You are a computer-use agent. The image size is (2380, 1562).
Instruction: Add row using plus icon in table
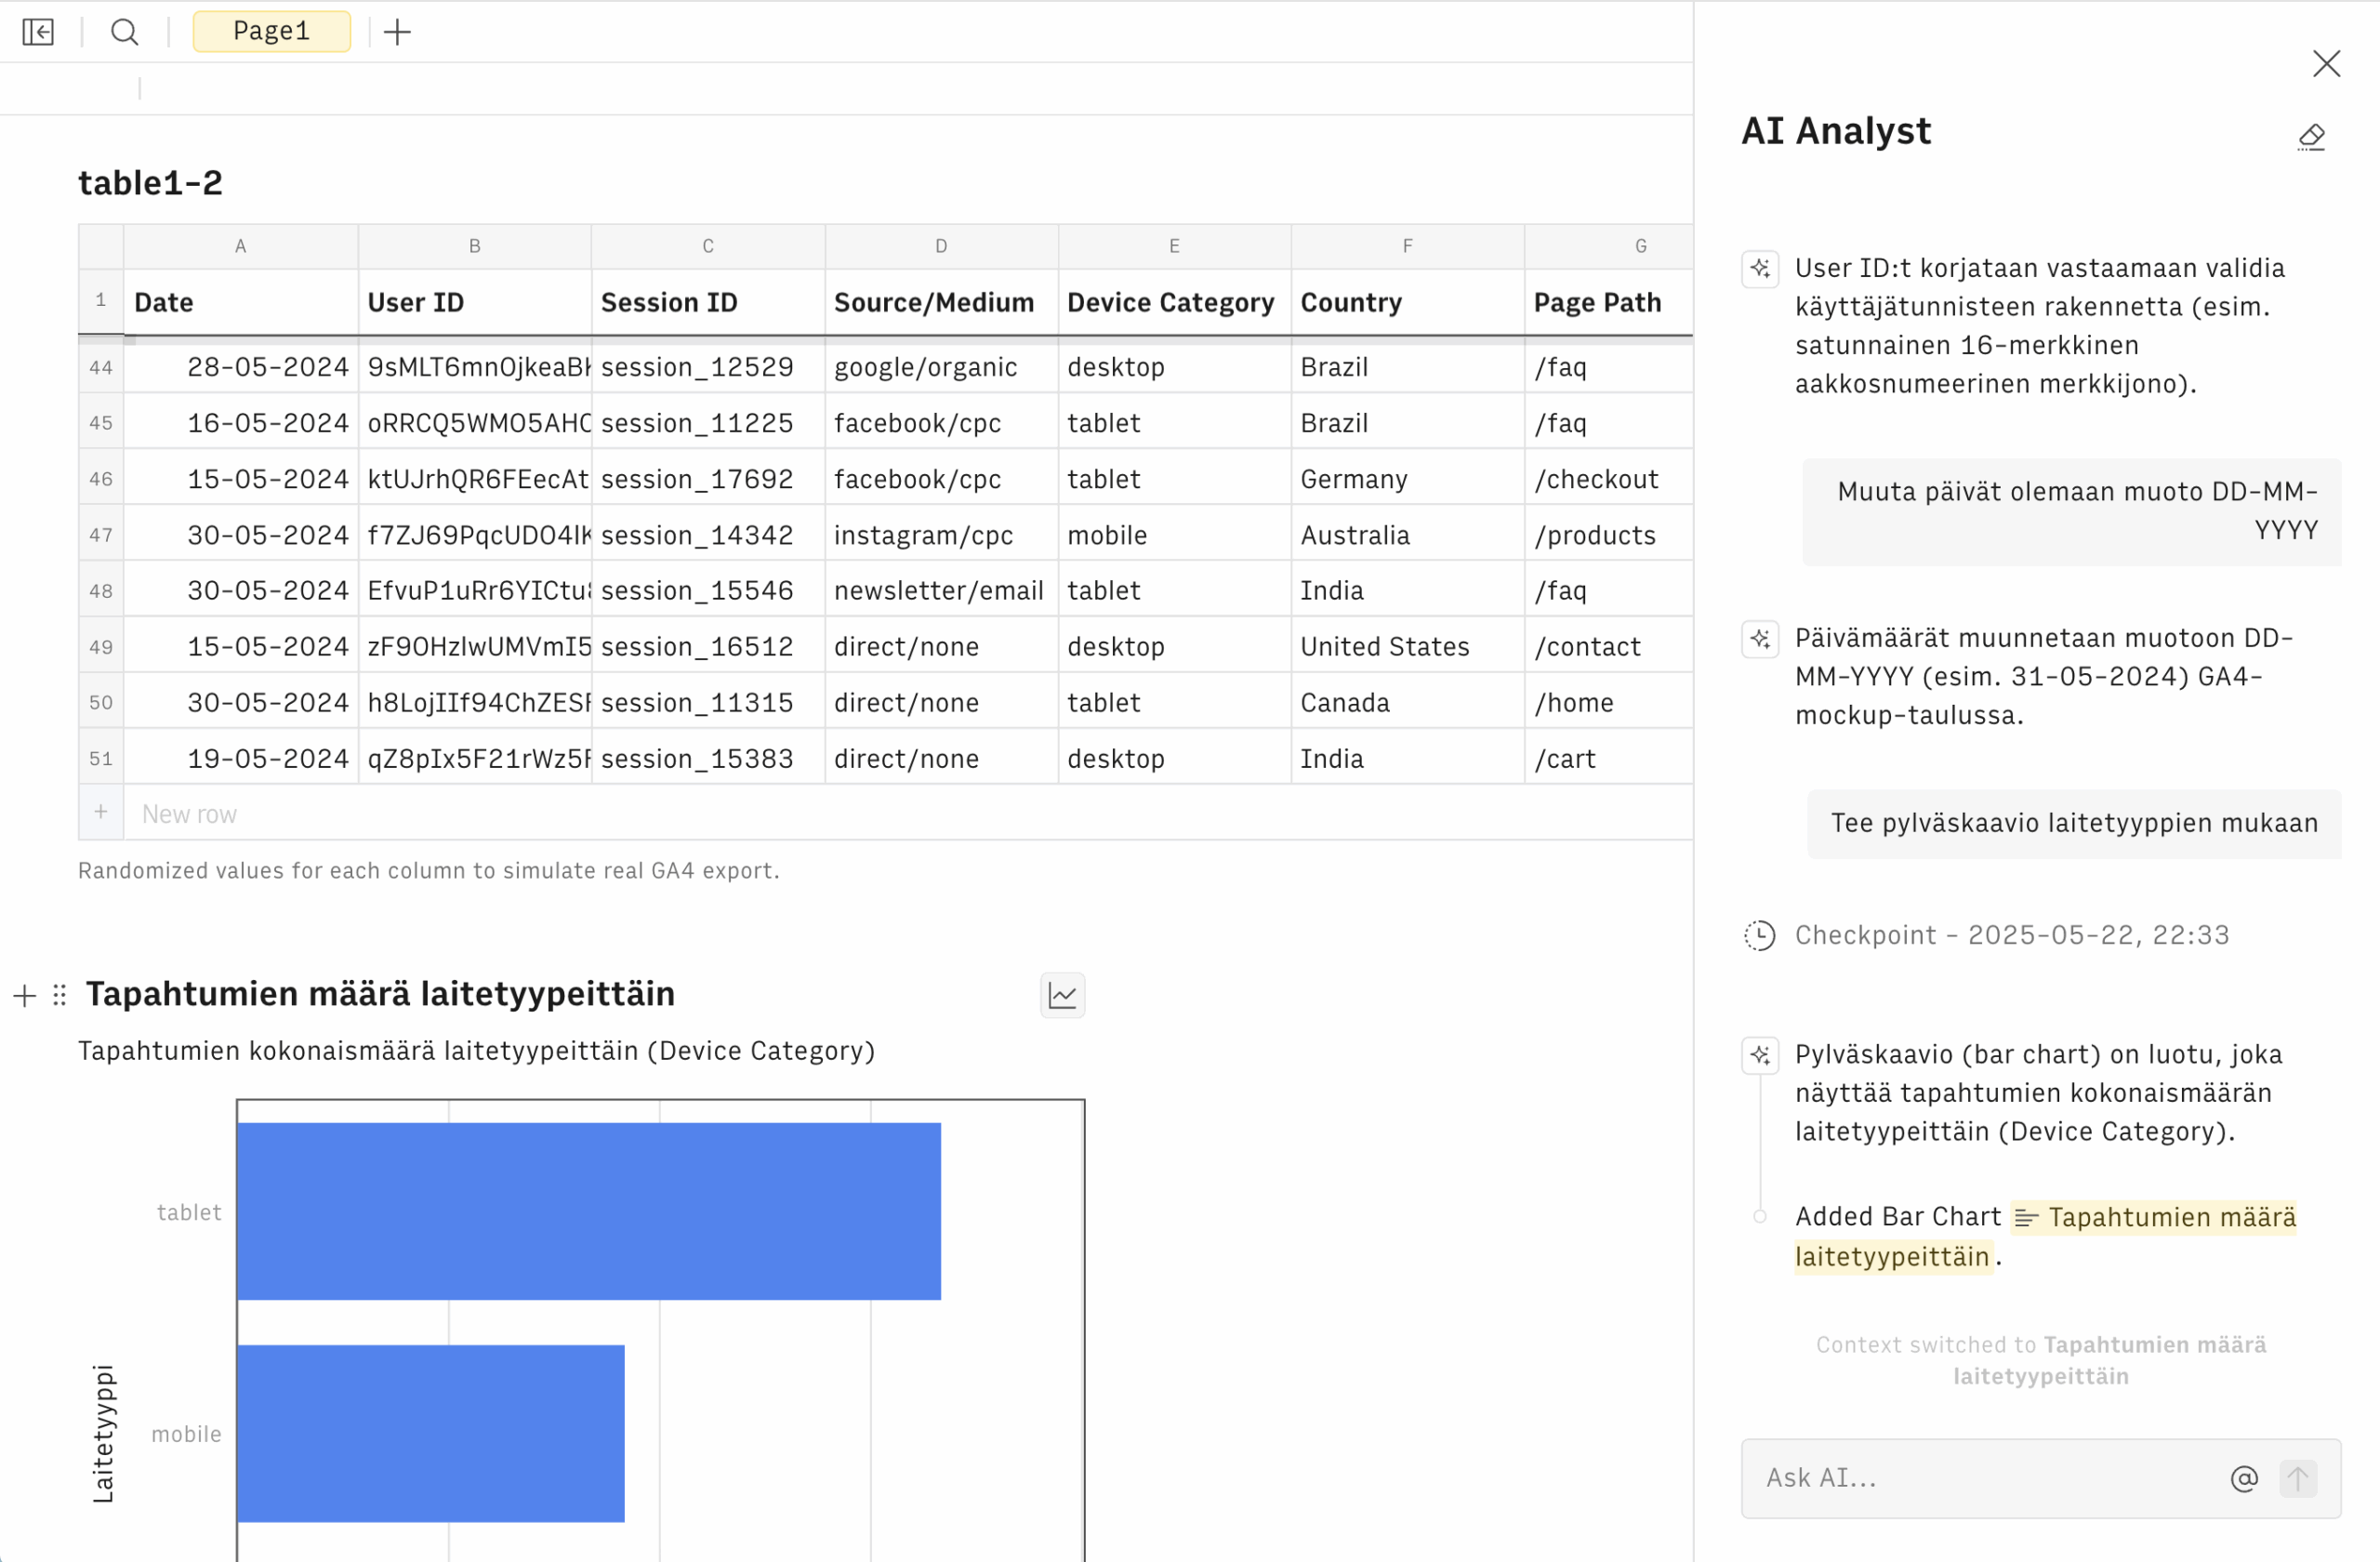[x=101, y=812]
